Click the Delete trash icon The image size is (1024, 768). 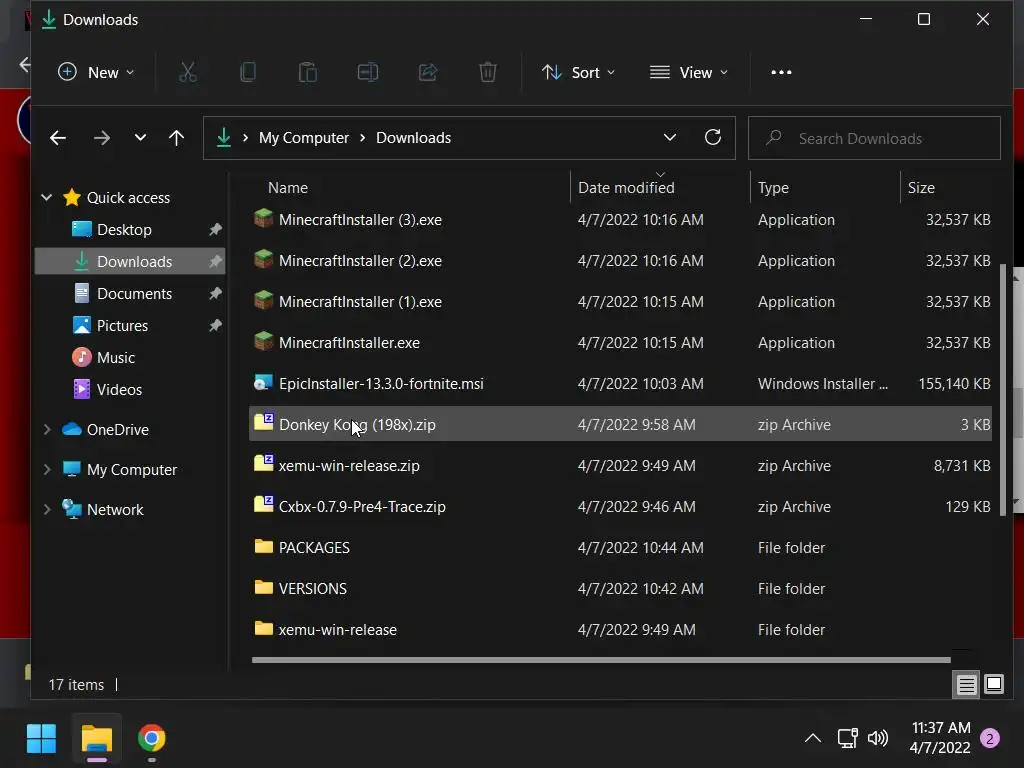coord(488,72)
